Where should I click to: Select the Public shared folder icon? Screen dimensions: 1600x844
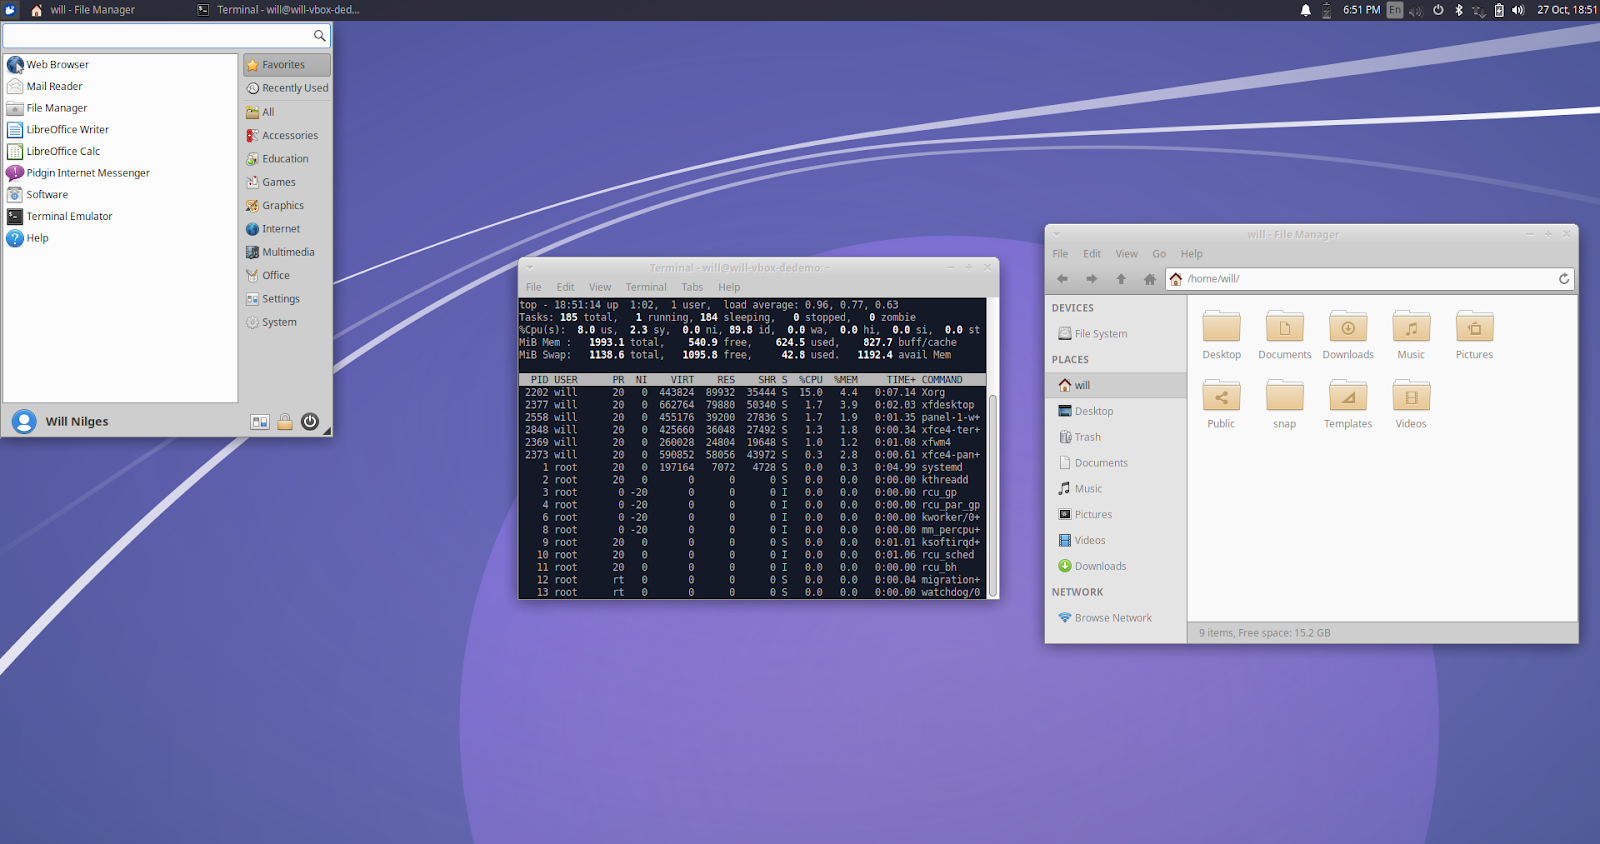[1221, 396]
